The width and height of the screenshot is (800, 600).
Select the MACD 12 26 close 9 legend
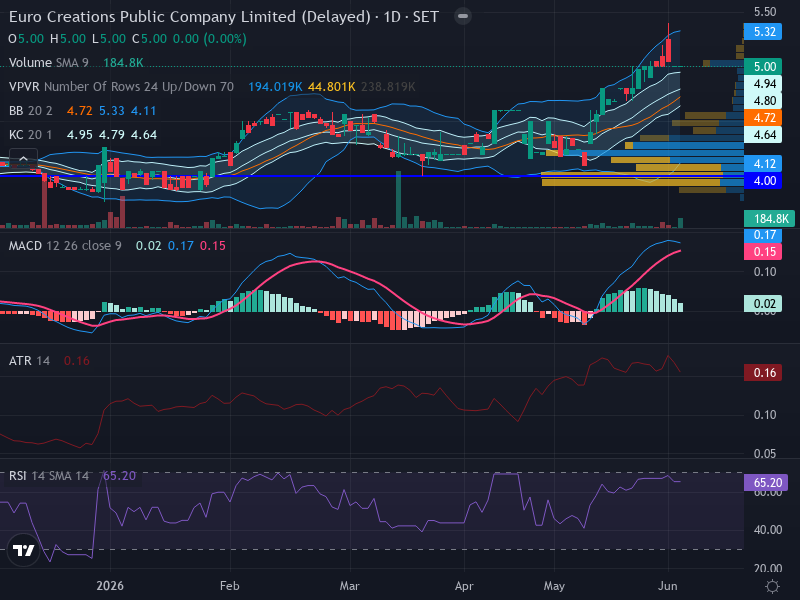pyautogui.click(x=65, y=246)
